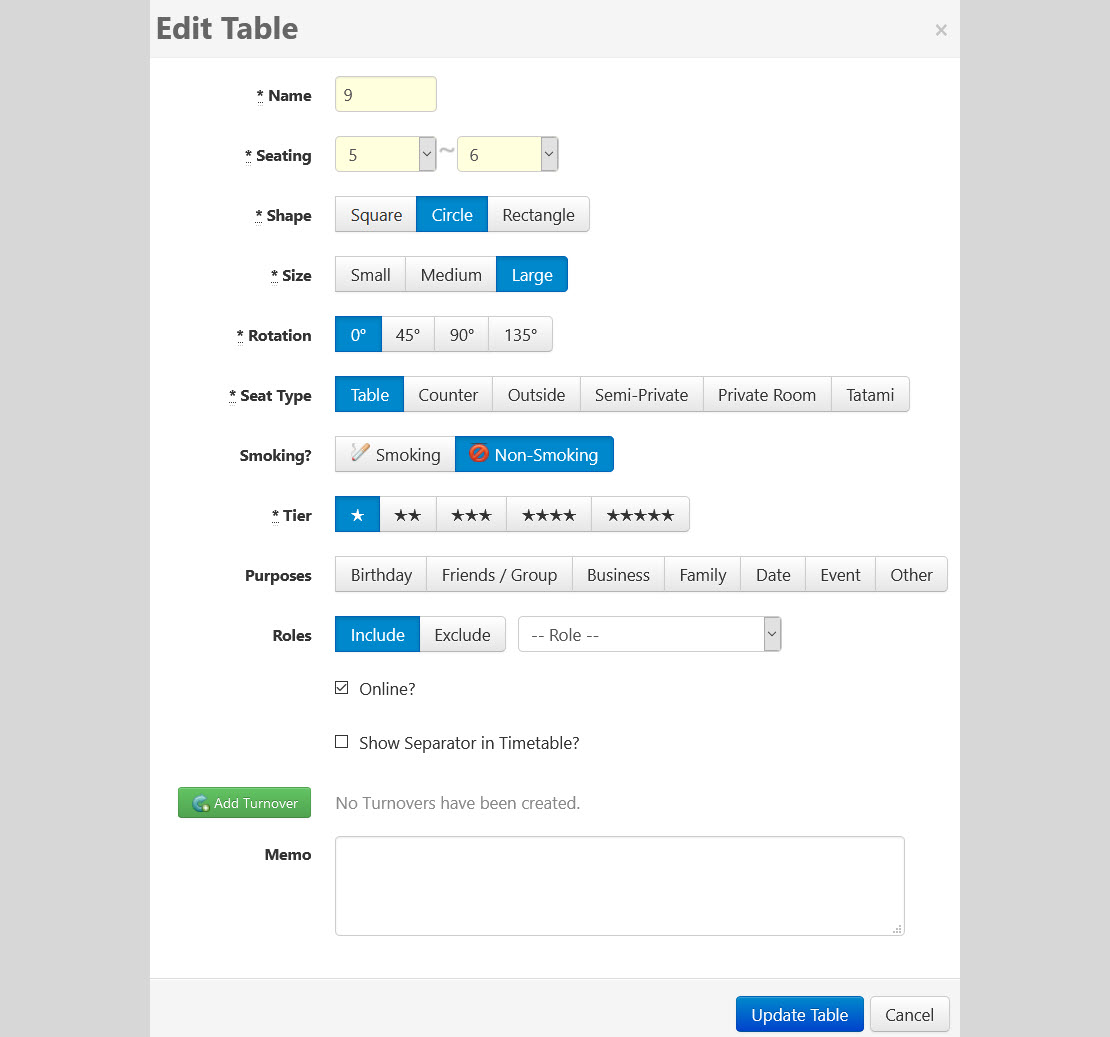Click Add Turnover button
The width and height of the screenshot is (1110, 1037).
244,803
